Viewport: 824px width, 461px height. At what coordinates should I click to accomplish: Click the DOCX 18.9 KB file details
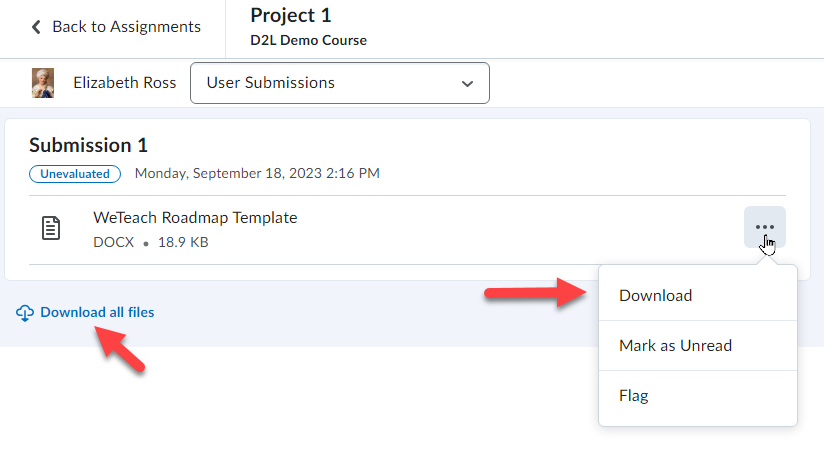click(x=151, y=242)
